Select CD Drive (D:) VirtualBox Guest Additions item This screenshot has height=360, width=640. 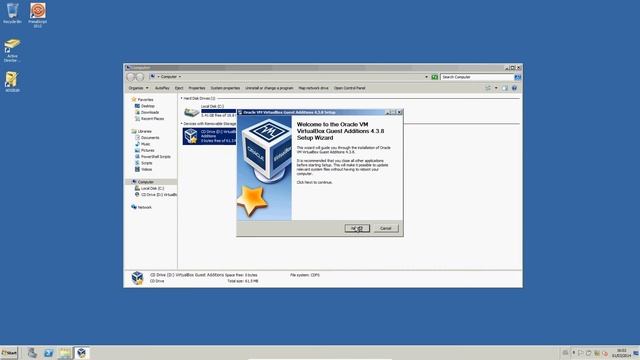point(209,136)
